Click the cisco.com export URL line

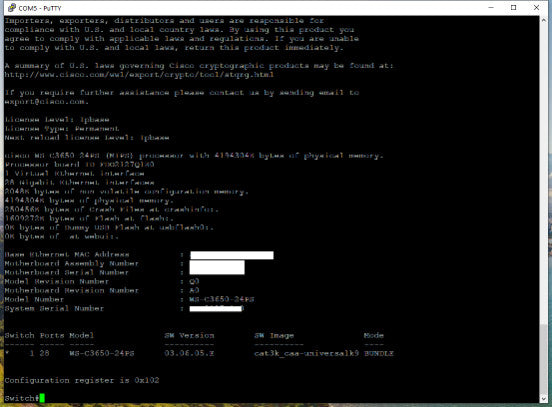pyautogui.click(x=139, y=75)
